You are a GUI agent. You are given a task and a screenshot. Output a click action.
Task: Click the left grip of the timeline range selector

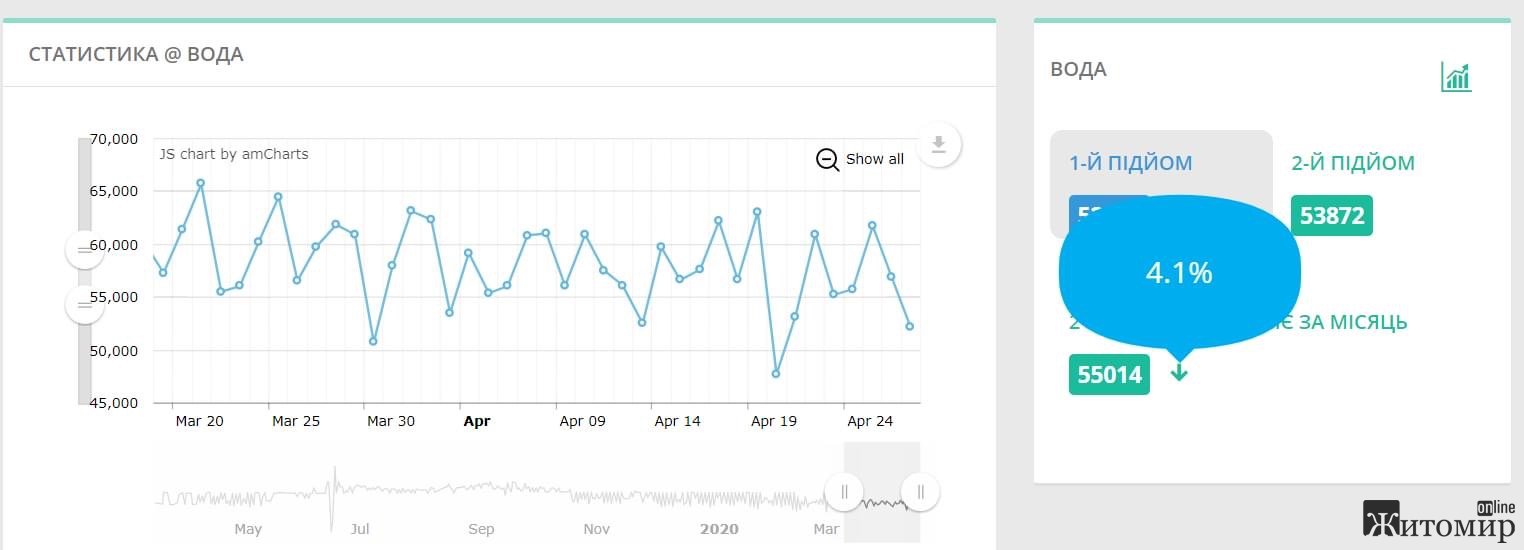[844, 492]
